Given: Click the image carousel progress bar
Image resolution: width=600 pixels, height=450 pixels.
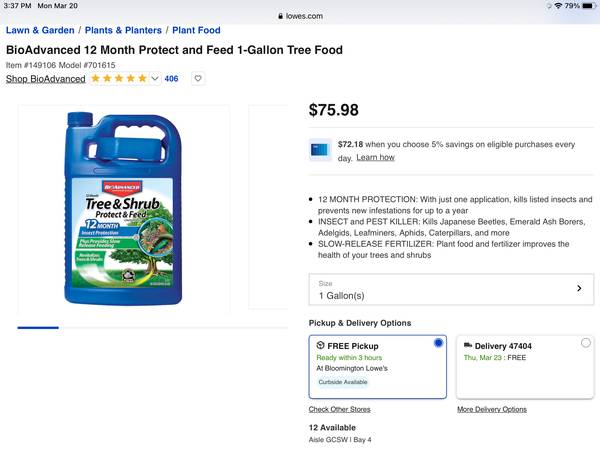Looking at the screenshot, I should (38, 327).
